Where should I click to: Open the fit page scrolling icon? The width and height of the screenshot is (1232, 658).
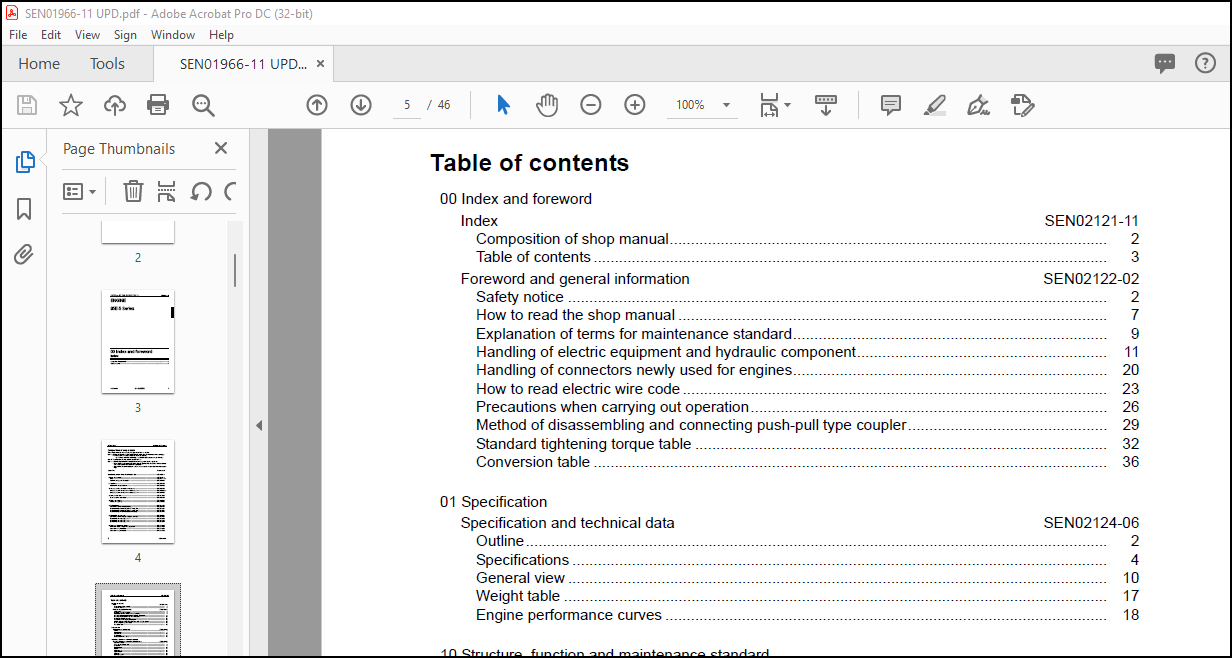(x=768, y=105)
